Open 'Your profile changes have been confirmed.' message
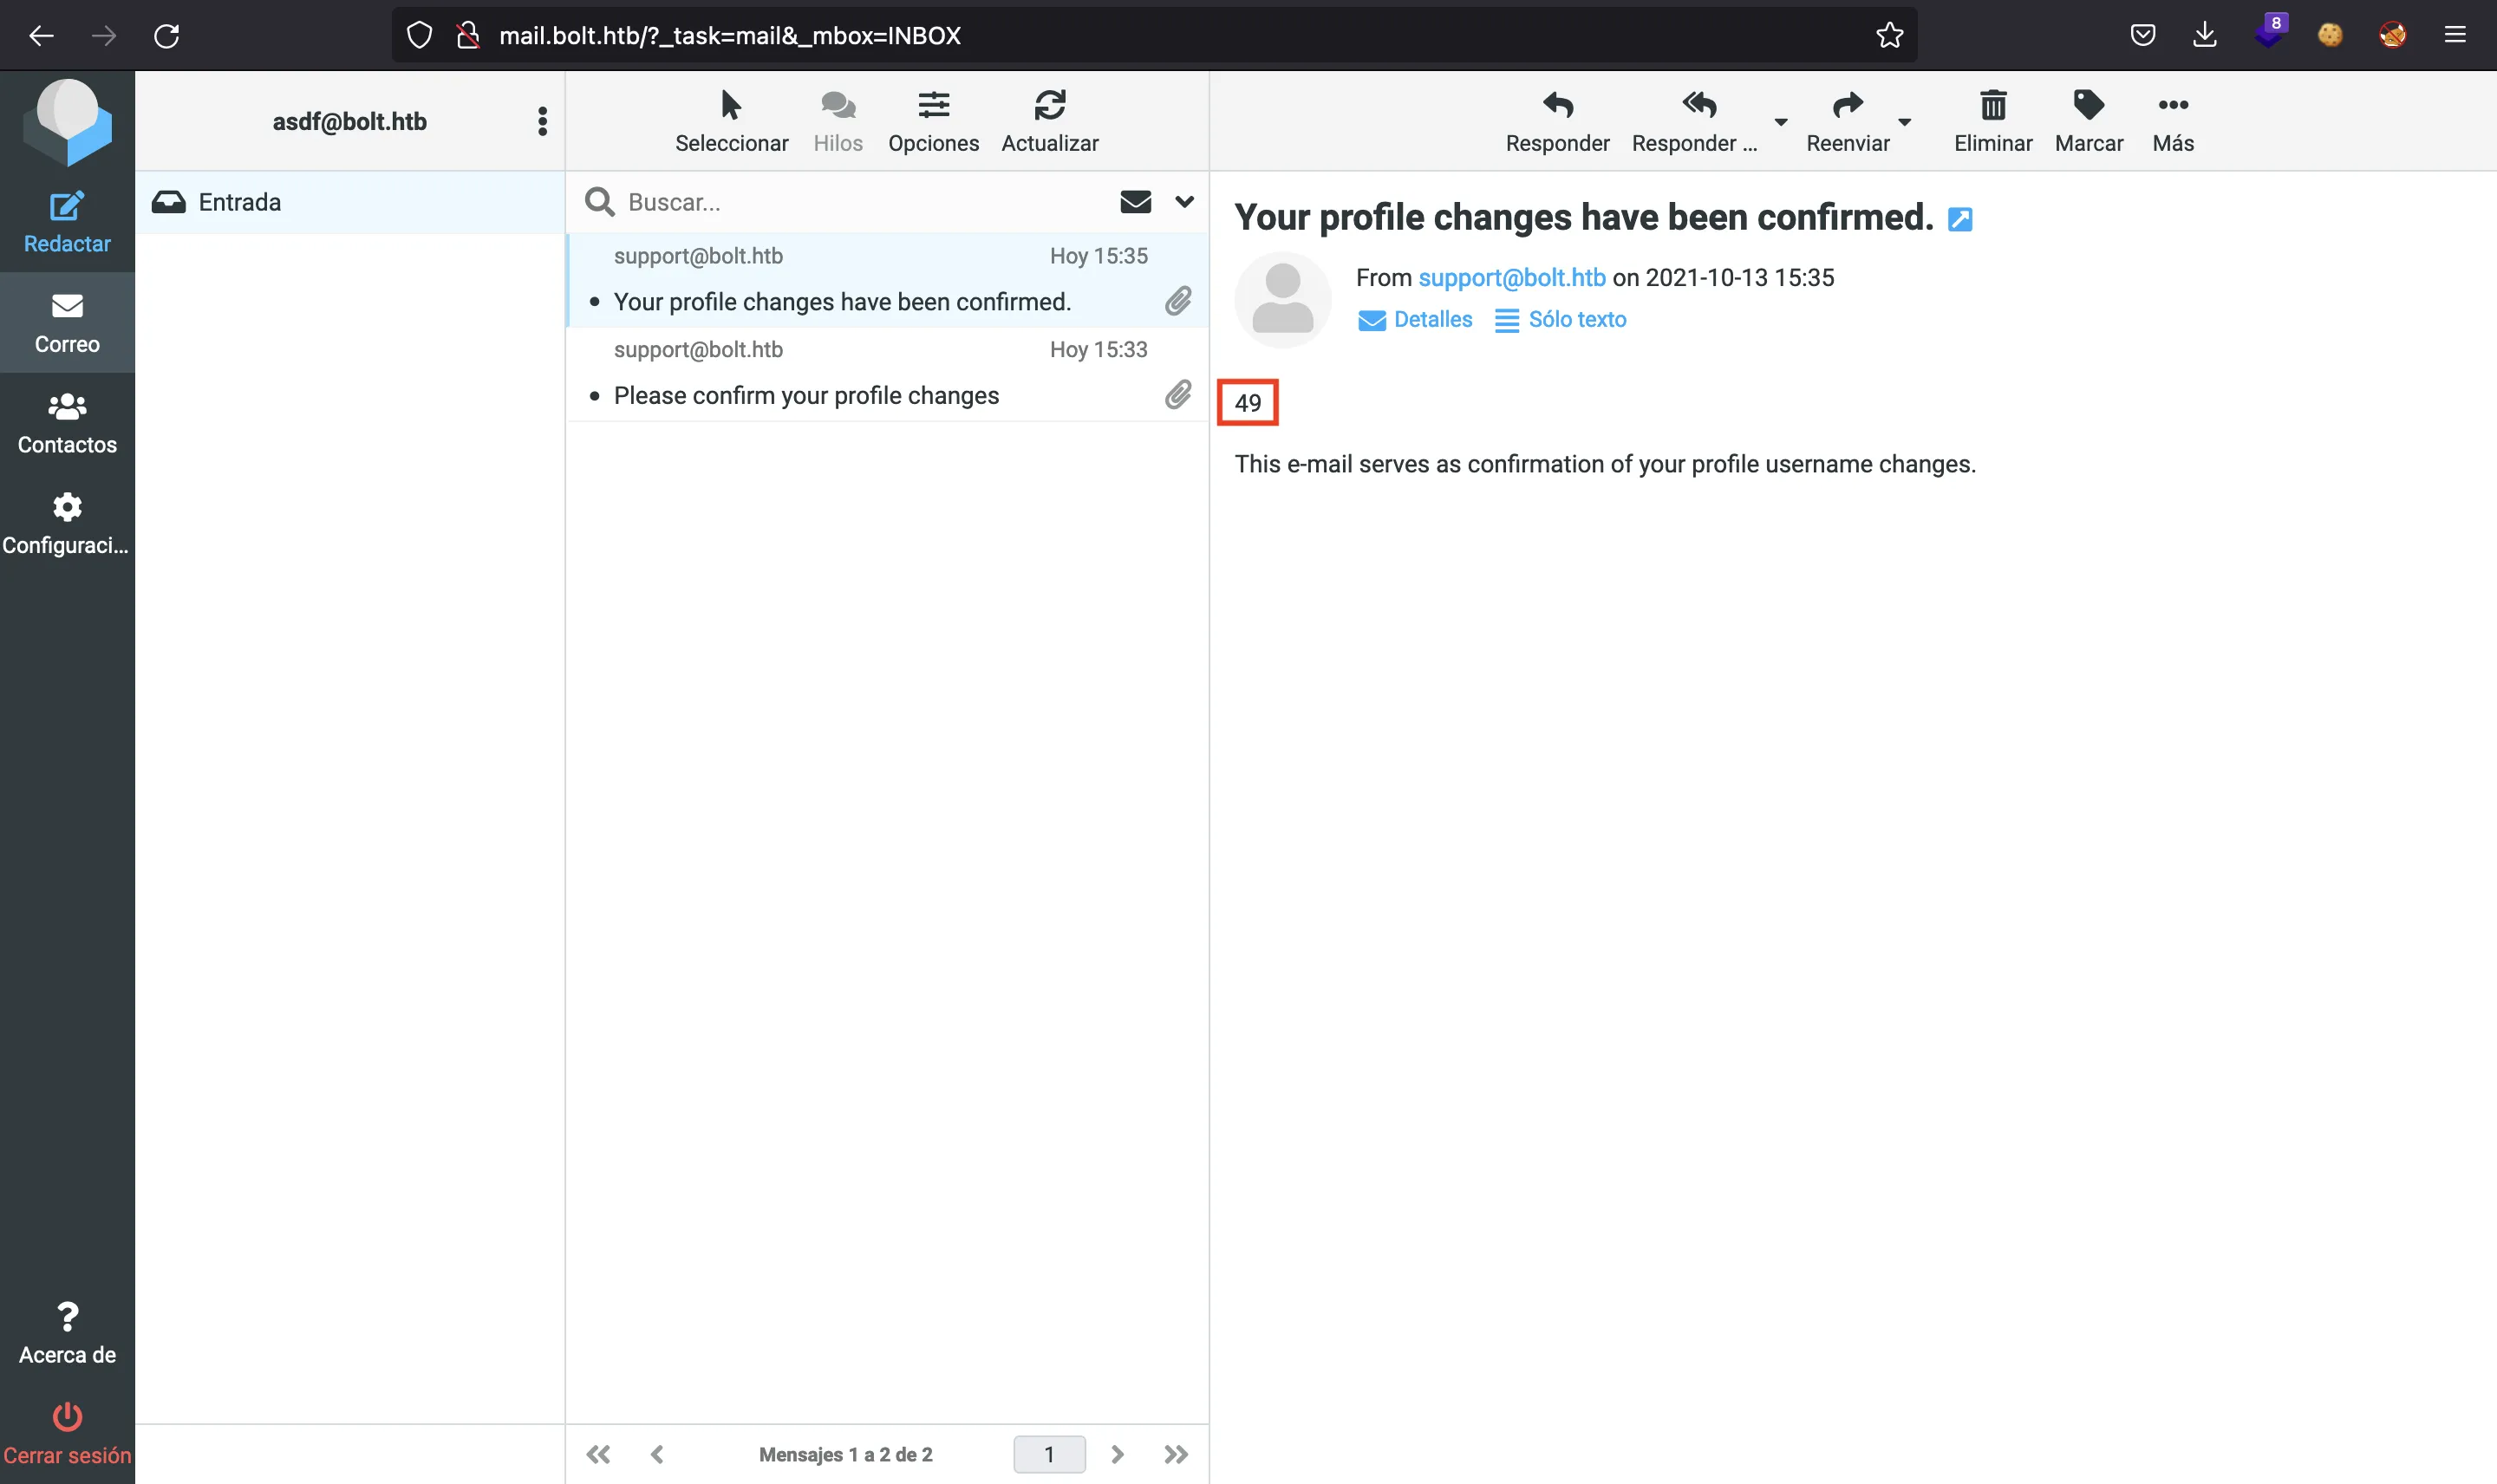This screenshot has width=2497, height=1484. (888, 280)
